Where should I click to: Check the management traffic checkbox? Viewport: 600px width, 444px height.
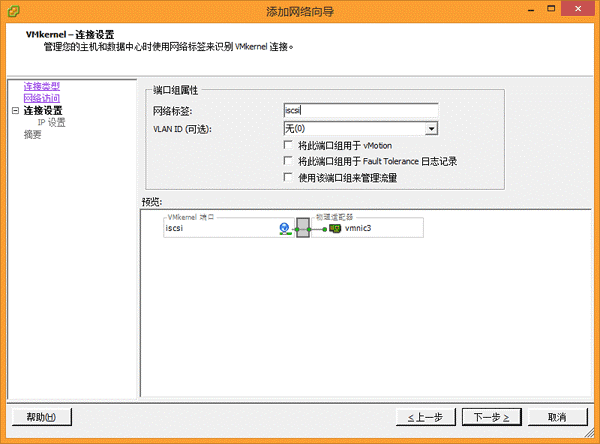[x=288, y=177]
